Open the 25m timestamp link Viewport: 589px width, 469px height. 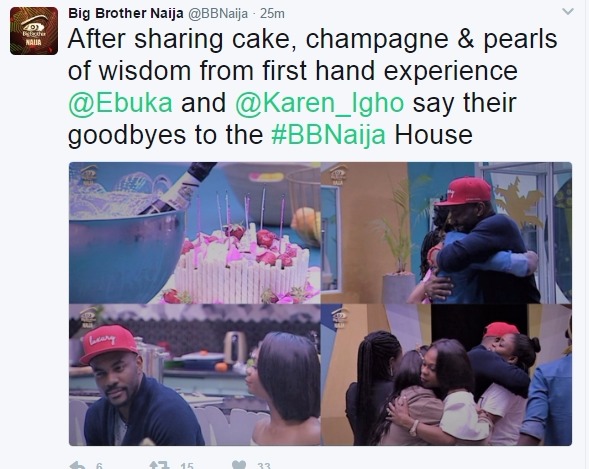[272, 14]
